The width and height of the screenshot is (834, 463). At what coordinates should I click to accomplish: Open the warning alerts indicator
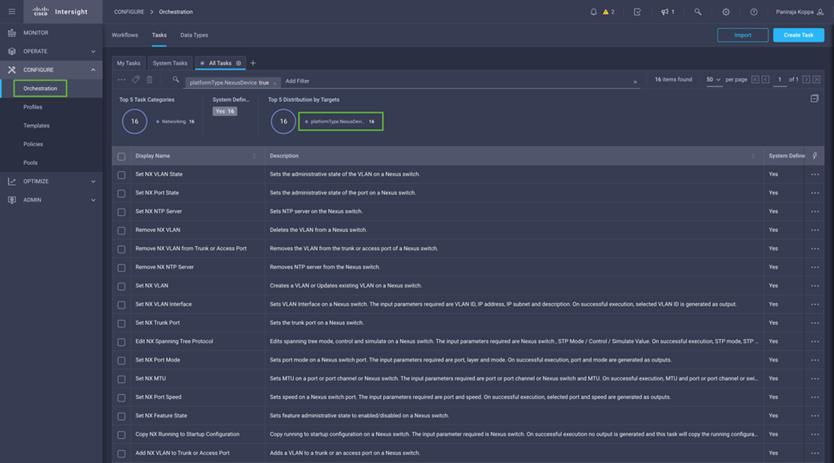[x=608, y=12]
